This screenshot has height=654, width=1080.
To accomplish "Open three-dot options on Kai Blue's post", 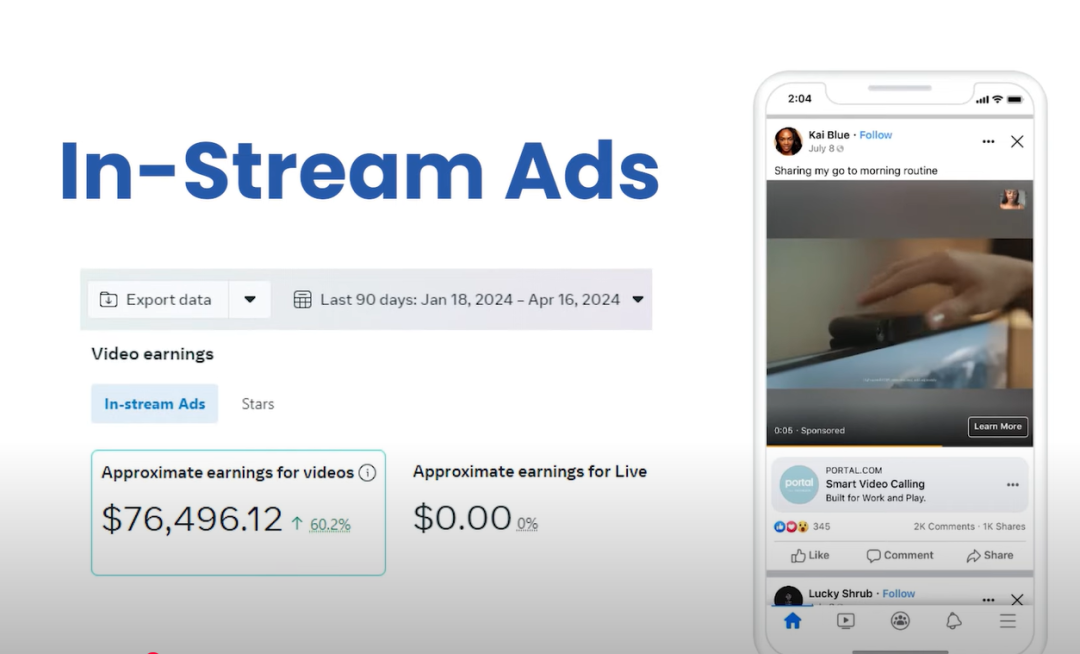I will click(x=988, y=142).
